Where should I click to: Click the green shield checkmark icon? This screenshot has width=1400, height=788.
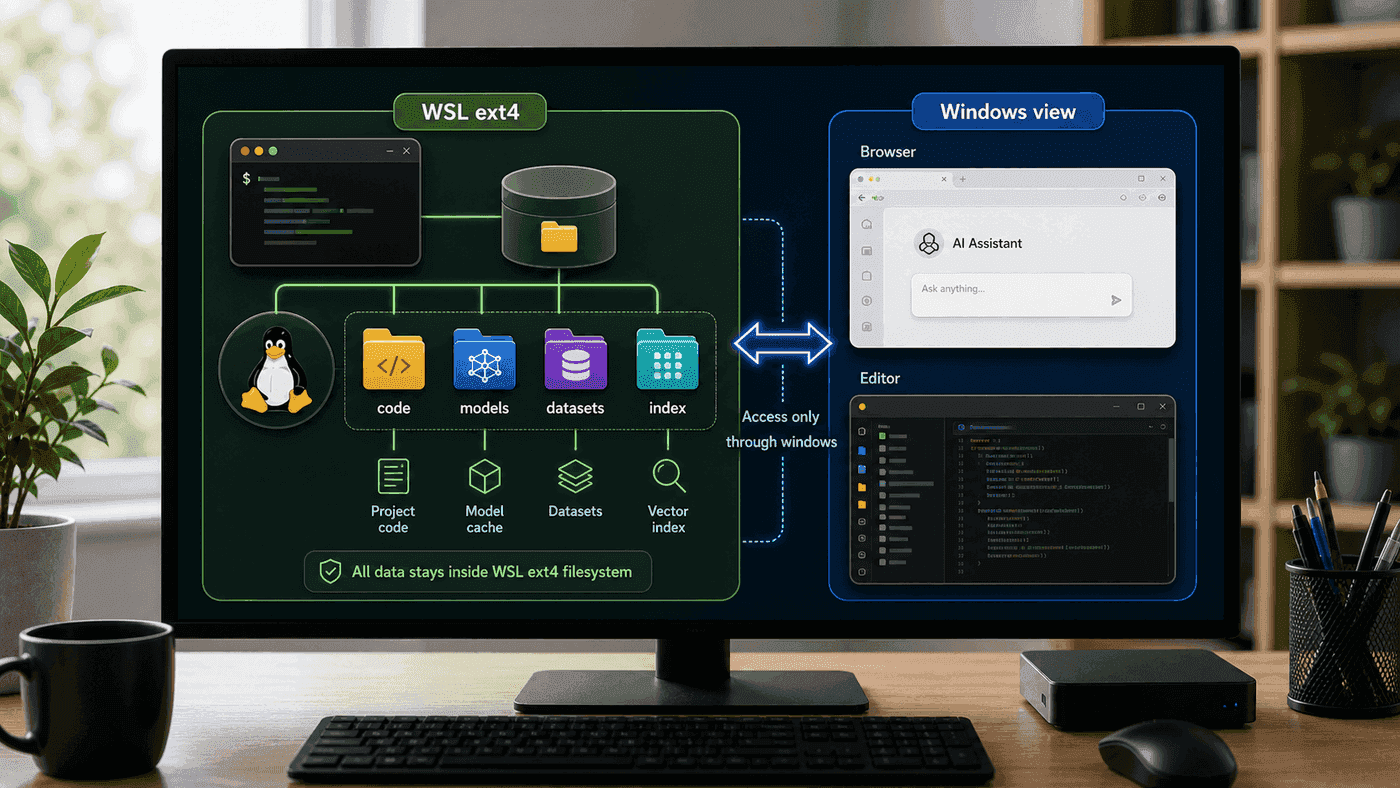click(329, 572)
